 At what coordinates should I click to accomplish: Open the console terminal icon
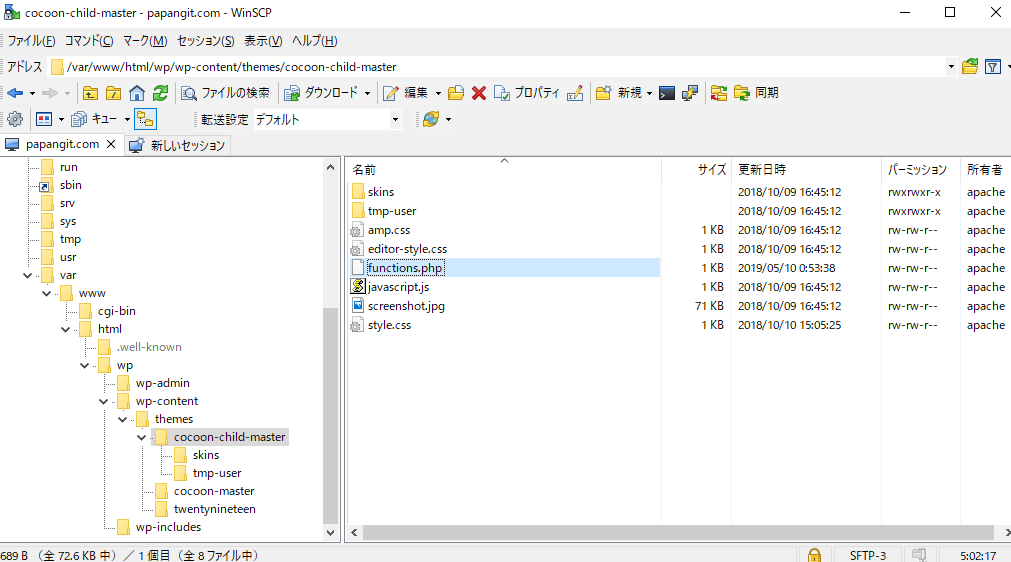coord(667,93)
